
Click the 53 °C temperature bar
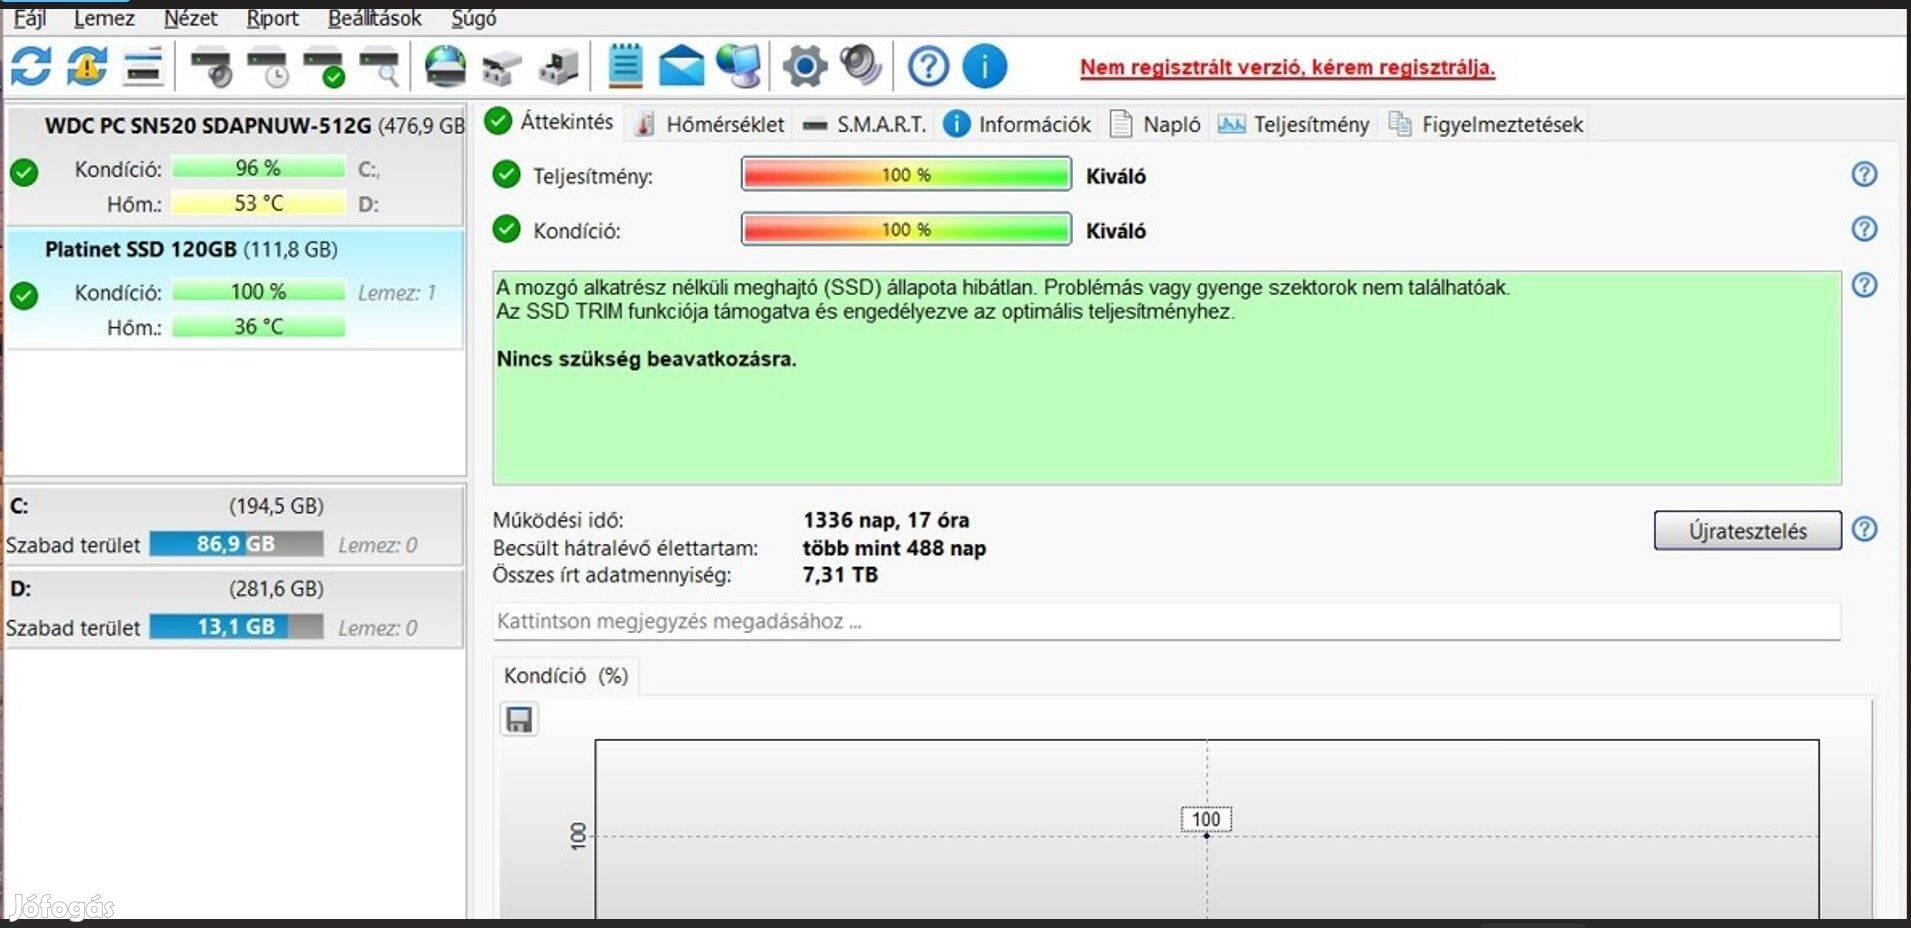(258, 203)
